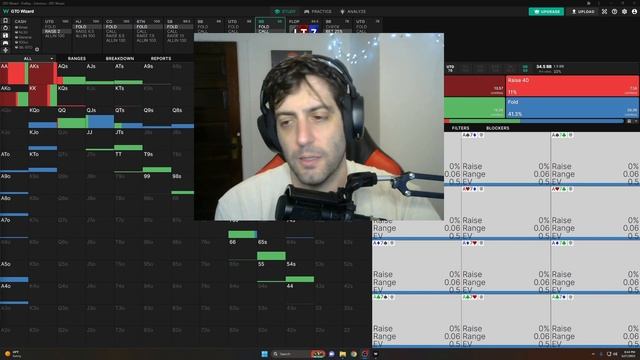Open the CASH game settings gear
The width and height of the screenshot is (640, 360).
tap(37, 49)
